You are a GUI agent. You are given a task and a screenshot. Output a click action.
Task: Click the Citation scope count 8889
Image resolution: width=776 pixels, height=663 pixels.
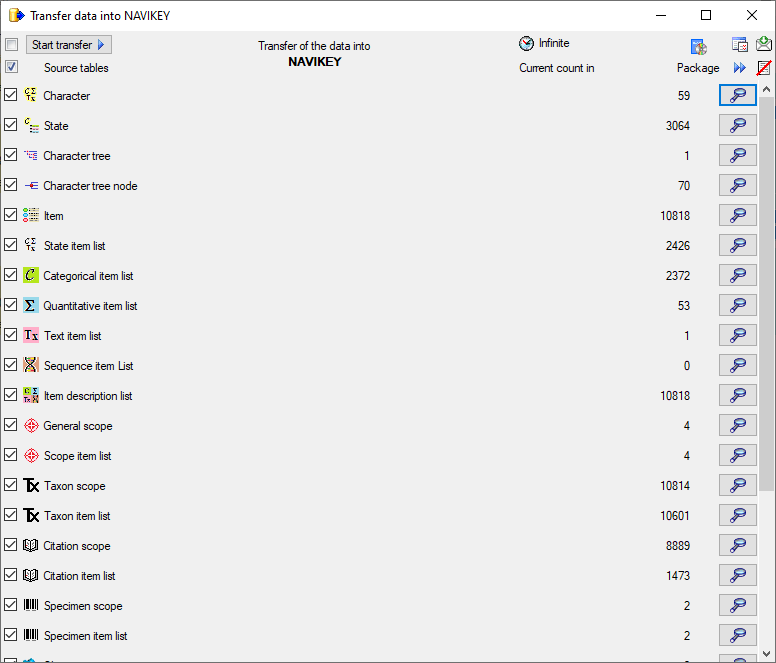[x=678, y=546]
